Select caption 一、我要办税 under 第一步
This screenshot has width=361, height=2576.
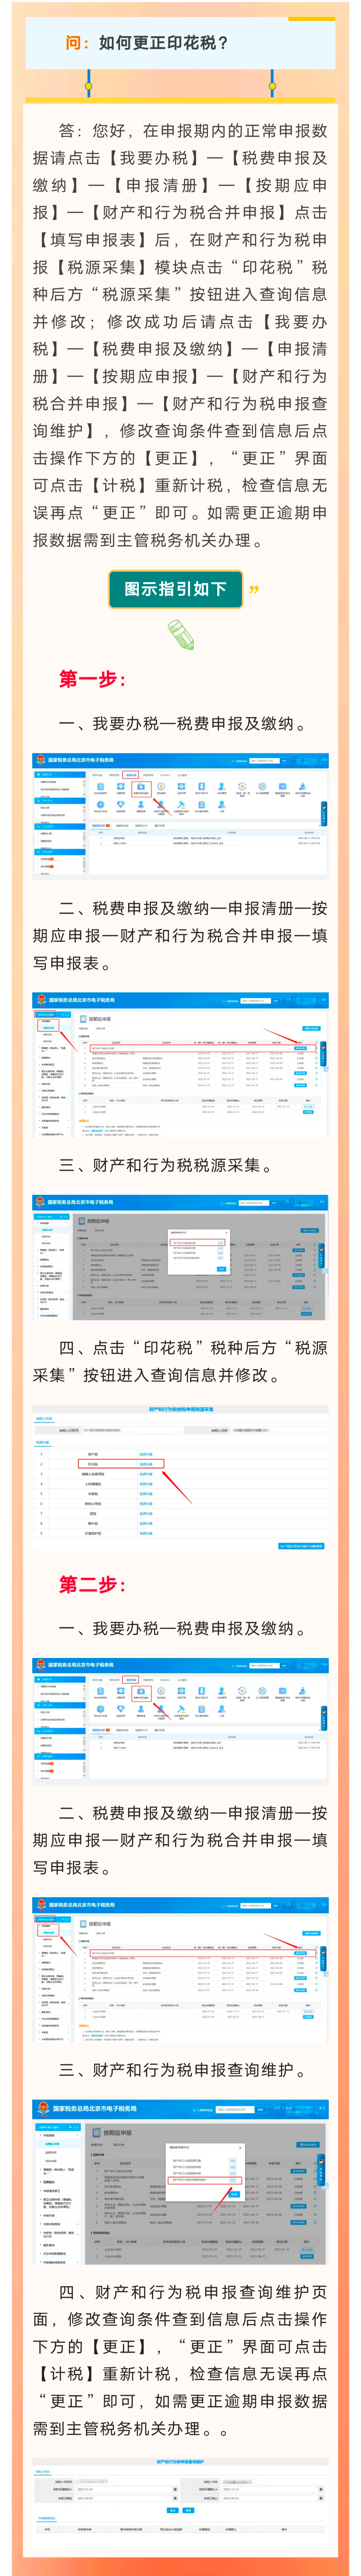183,724
